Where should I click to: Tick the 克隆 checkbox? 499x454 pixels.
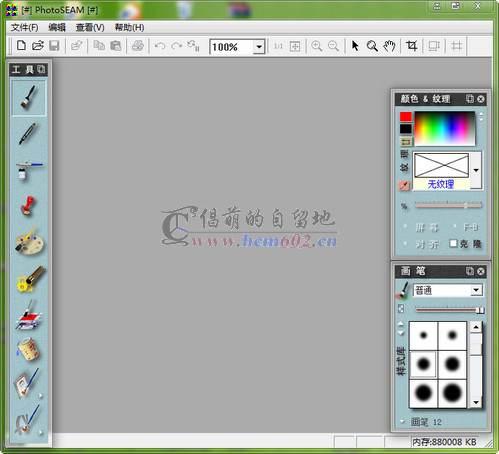453,244
